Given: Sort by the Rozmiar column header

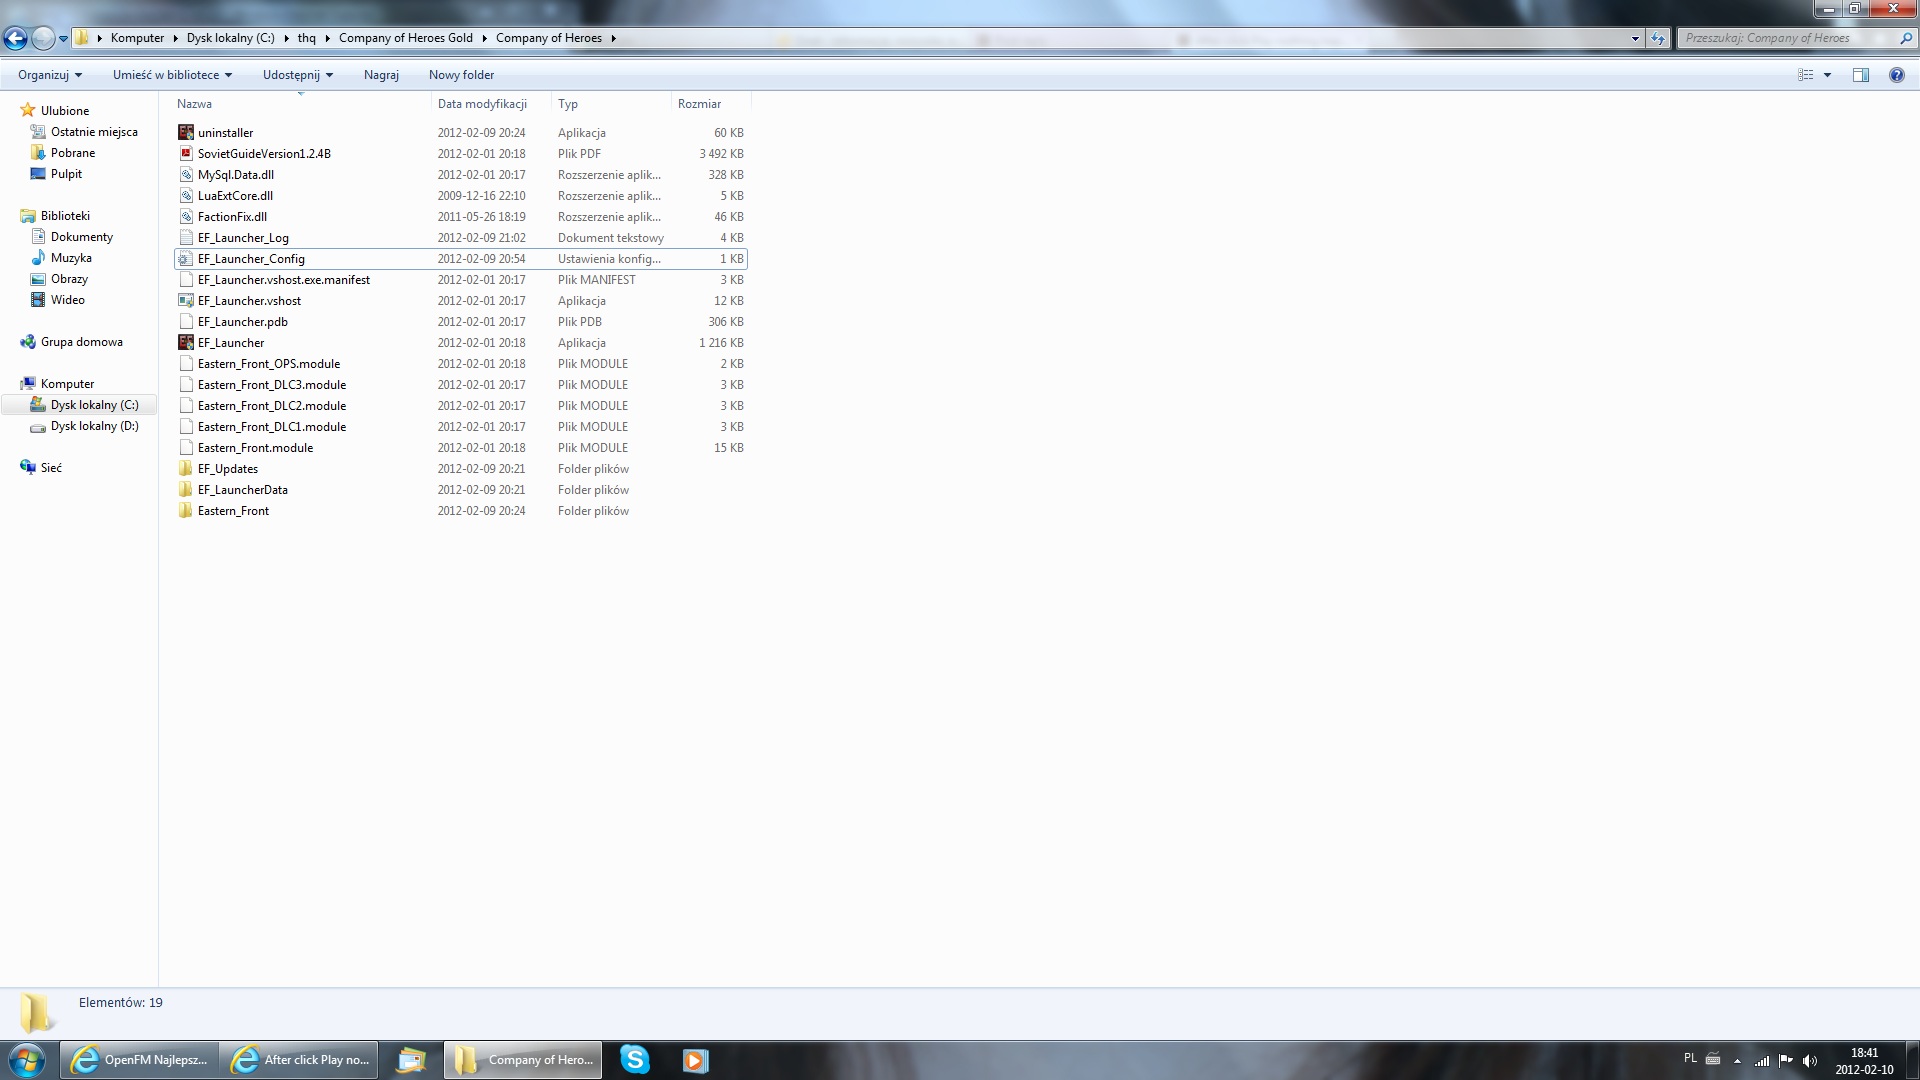Looking at the screenshot, I should click(711, 104).
